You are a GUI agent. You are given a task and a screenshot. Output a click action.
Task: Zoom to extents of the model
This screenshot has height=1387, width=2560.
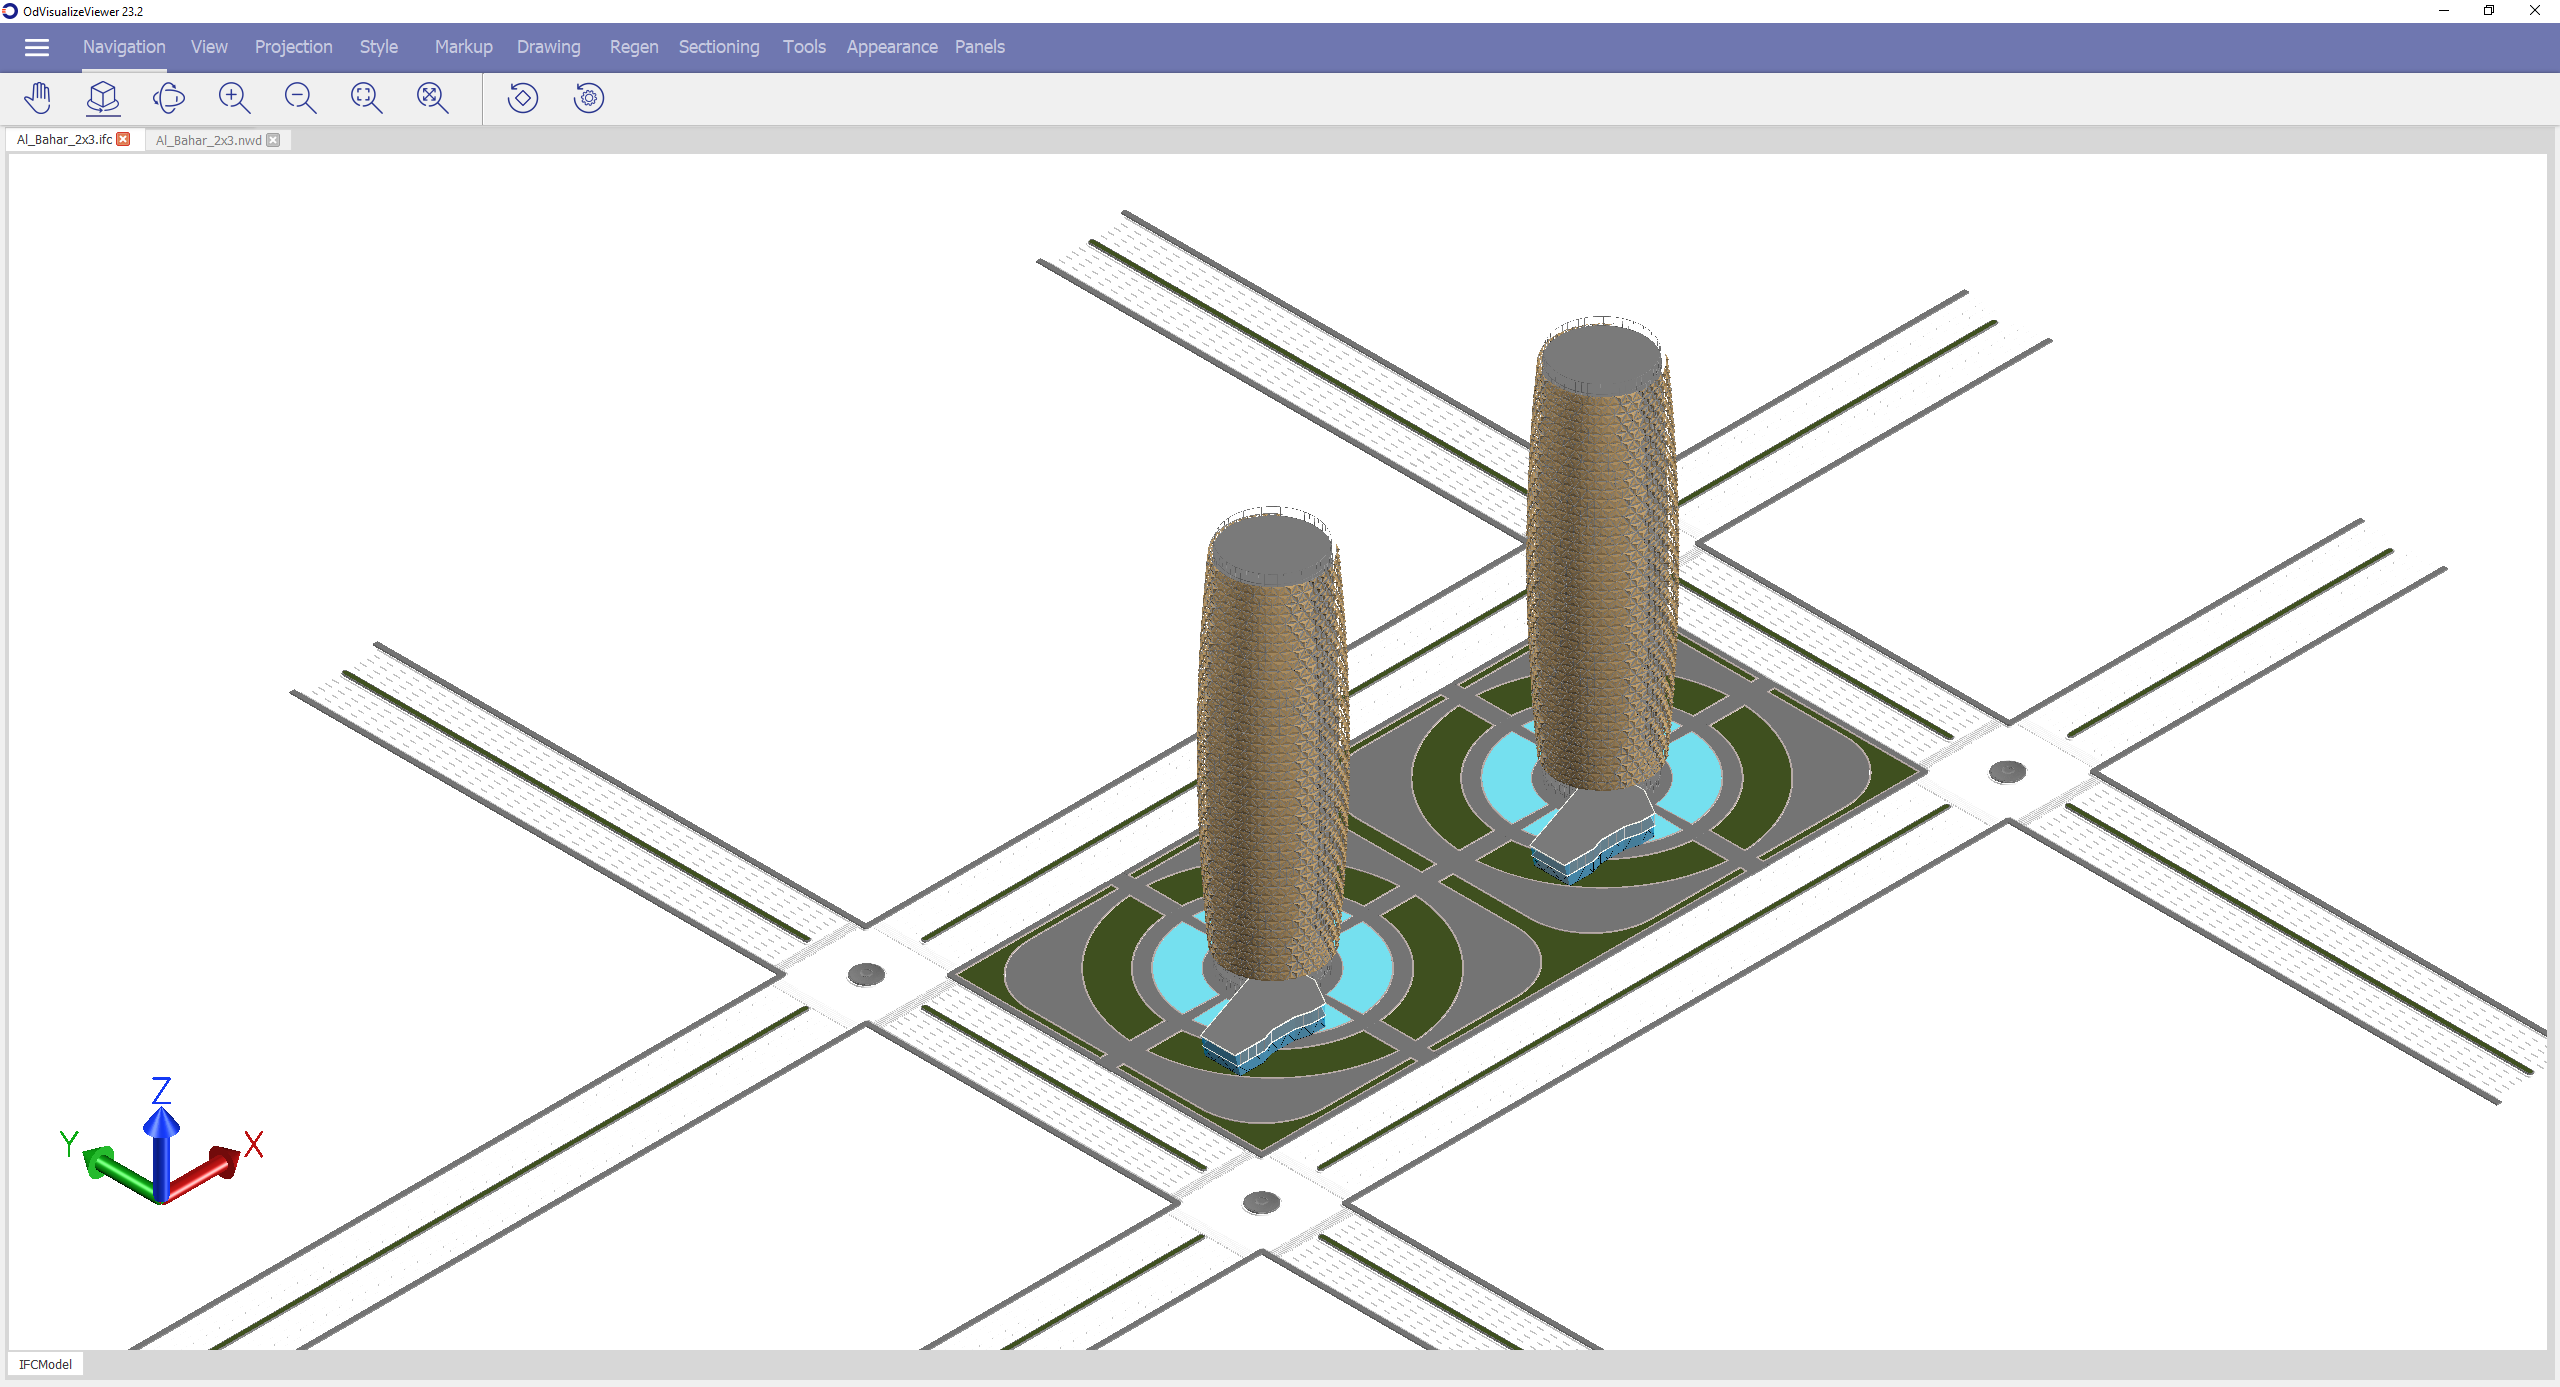pyautogui.click(x=432, y=98)
